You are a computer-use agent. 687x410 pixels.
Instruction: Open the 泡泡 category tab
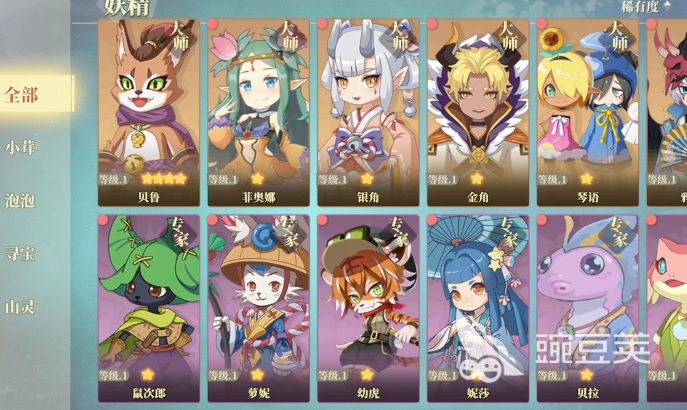[20, 201]
